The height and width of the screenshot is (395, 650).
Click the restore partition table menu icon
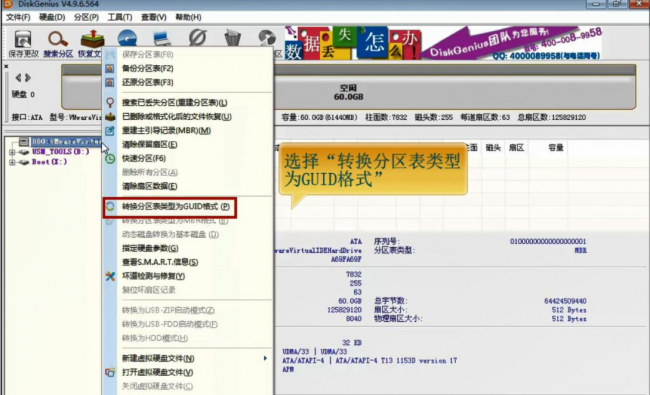(110, 82)
